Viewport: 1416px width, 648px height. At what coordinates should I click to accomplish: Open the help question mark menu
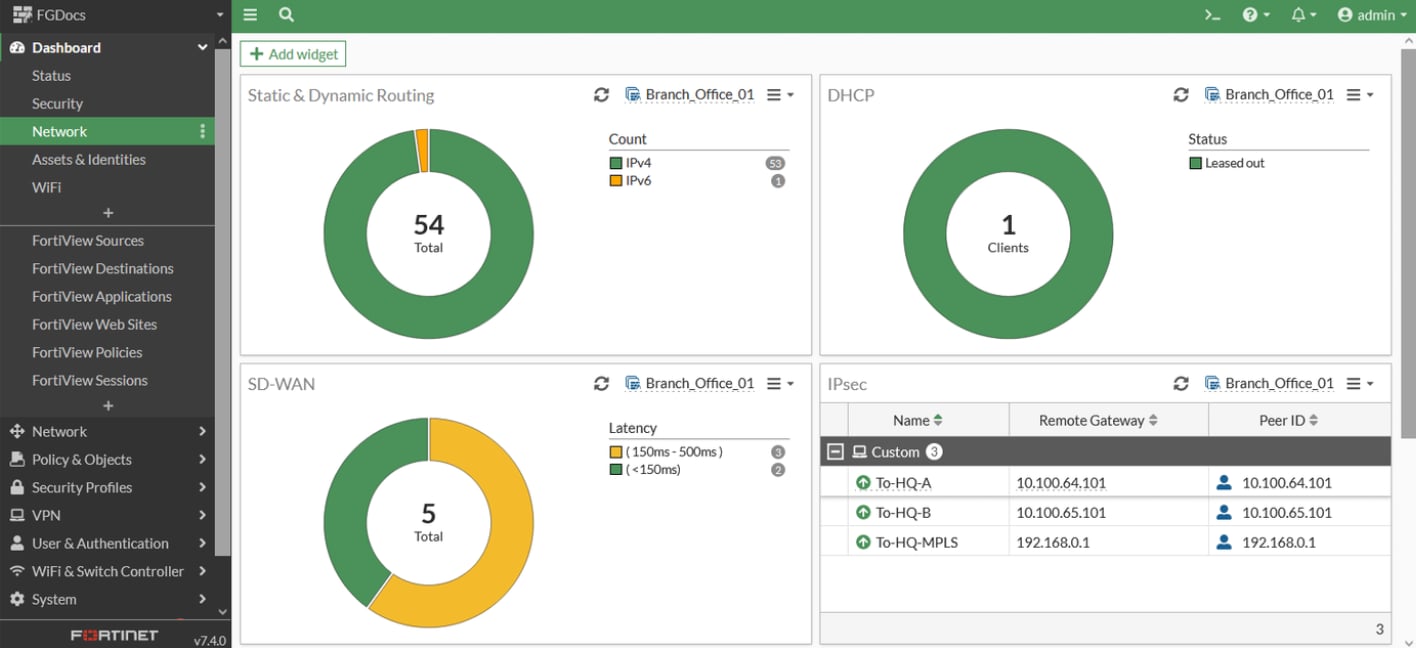coord(1255,15)
